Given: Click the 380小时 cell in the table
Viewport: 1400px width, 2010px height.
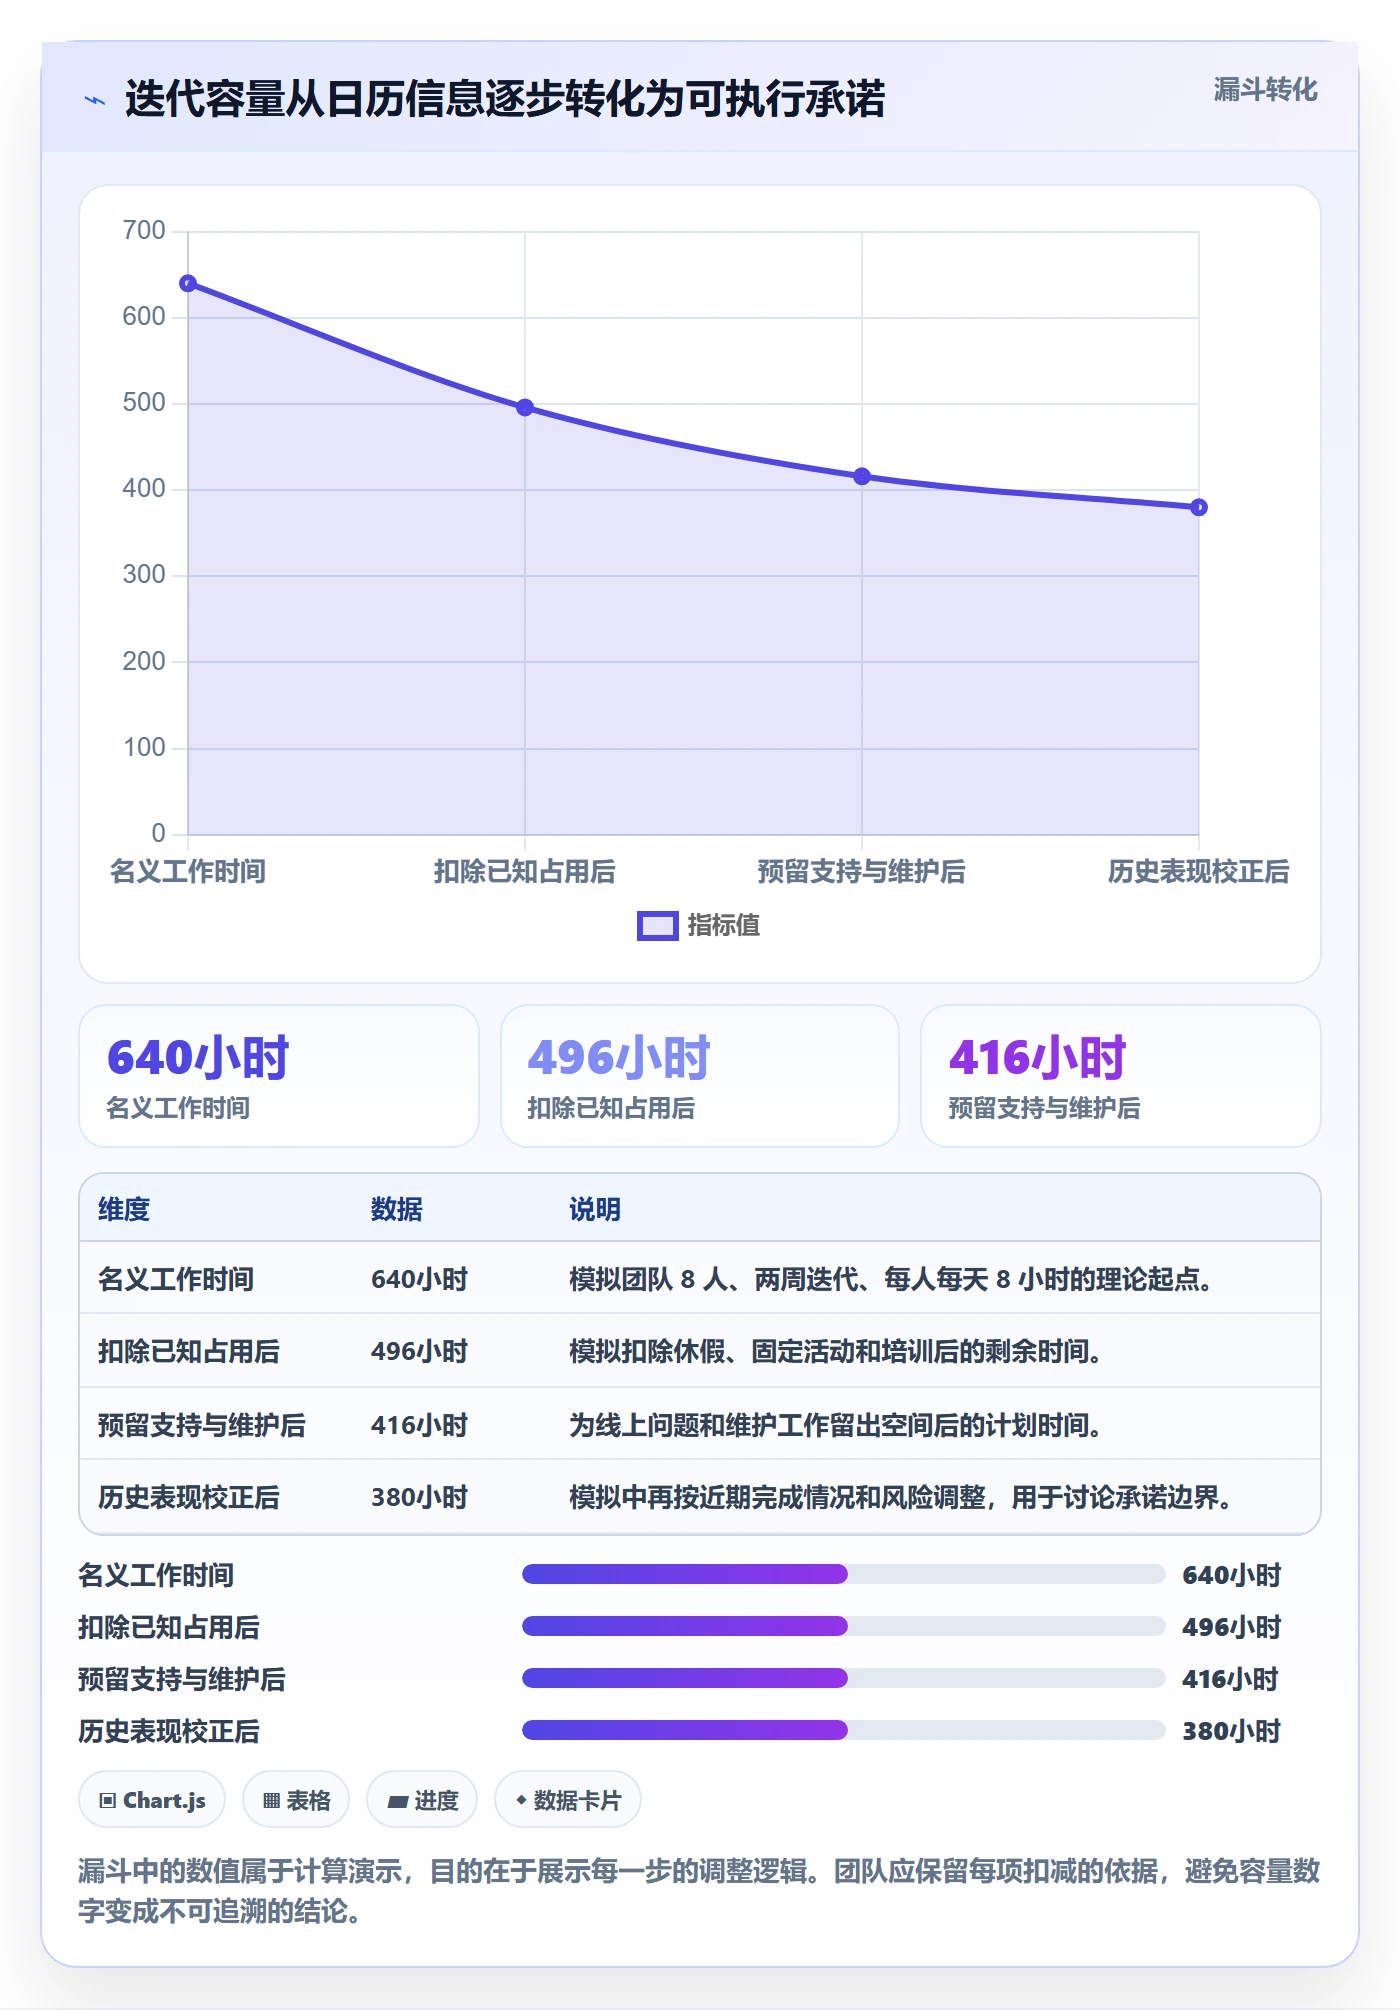Looking at the screenshot, I should 420,1497.
